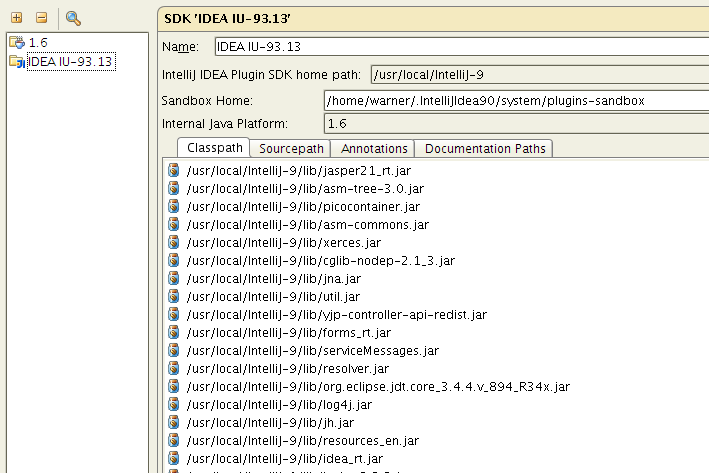Select the cglib-nodep-2.1_3.jar classpath entry
The image size is (709, 473).
321,260
